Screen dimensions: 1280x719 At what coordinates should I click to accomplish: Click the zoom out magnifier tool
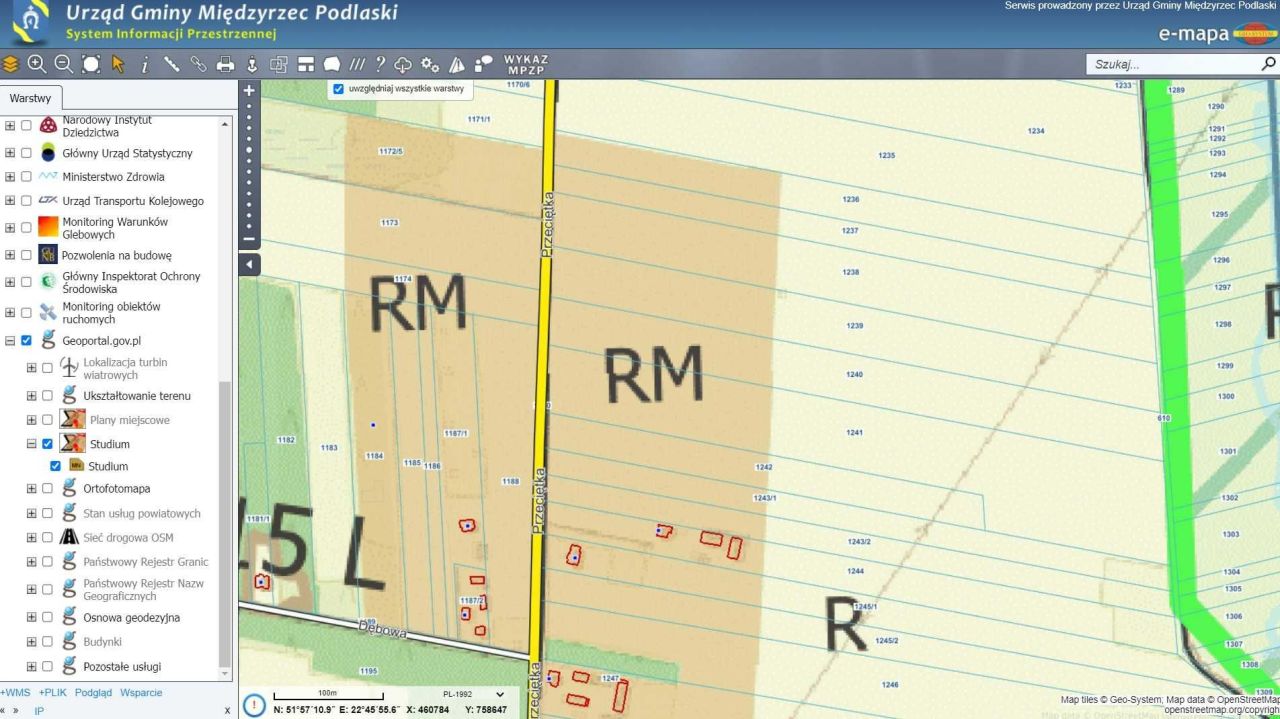tap(63, 64)
